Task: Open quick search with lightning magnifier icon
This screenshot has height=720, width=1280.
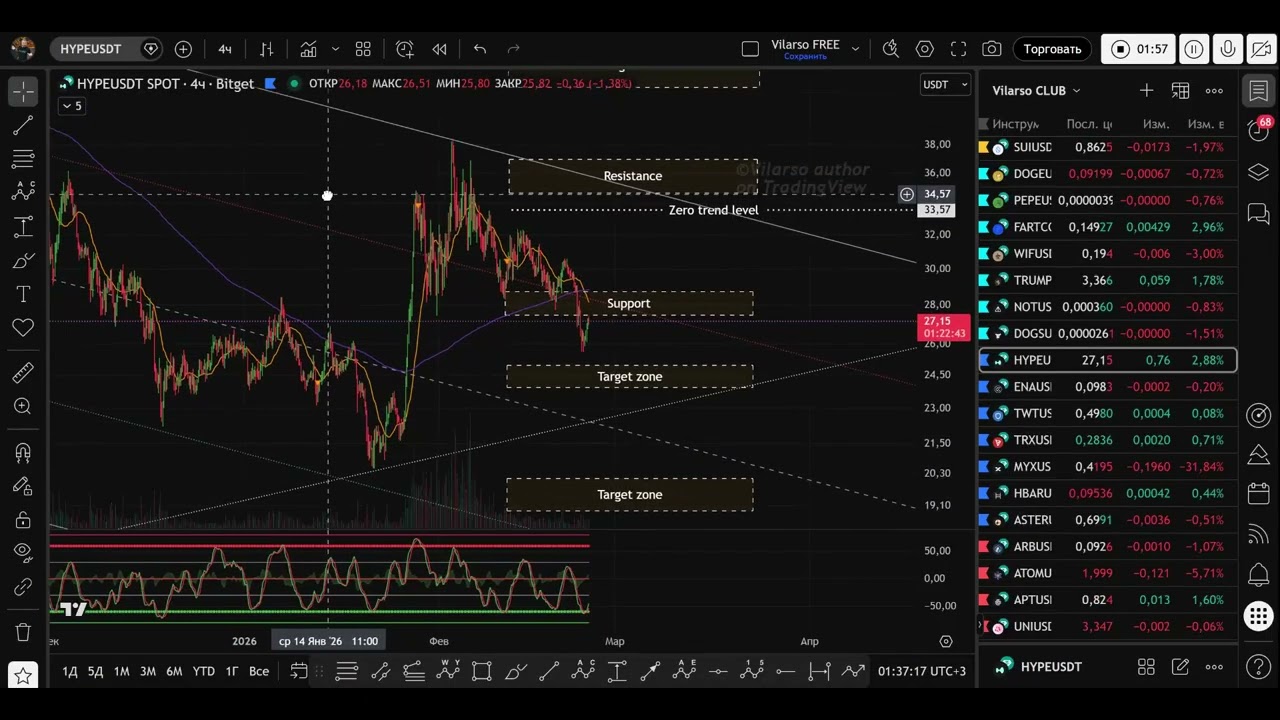Action: [891, 49]
